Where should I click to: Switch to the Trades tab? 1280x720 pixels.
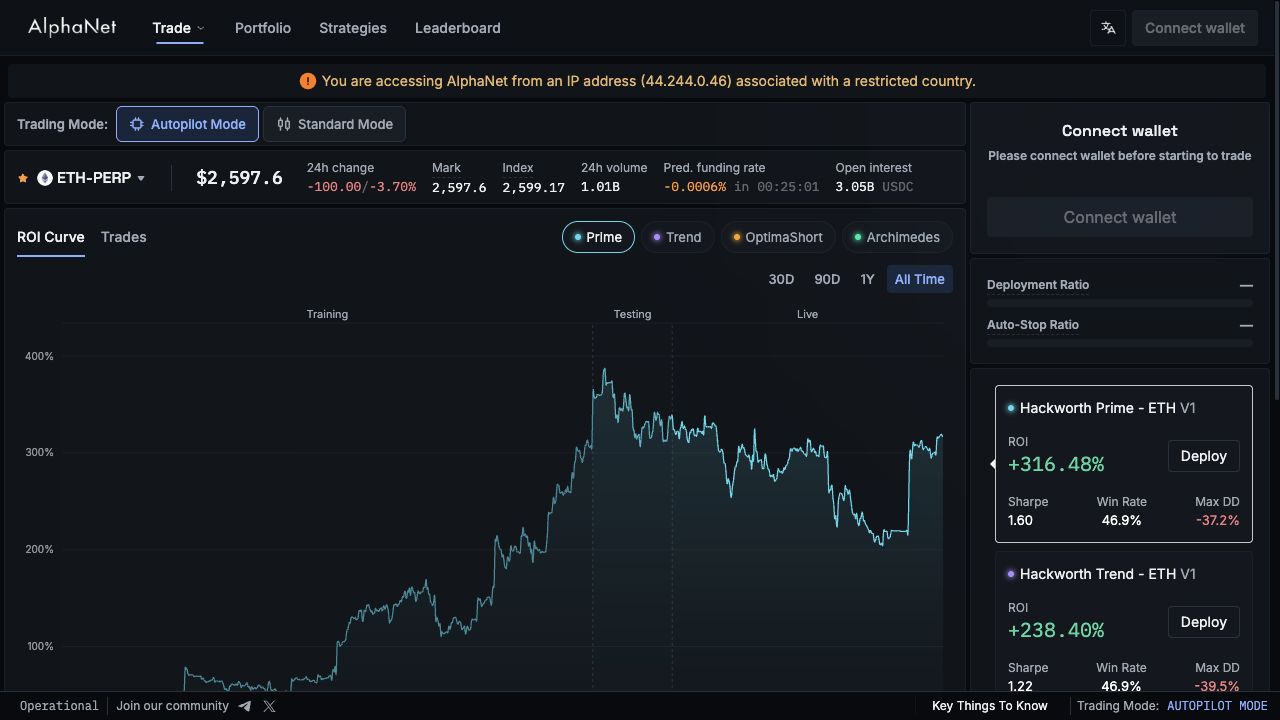124,237
